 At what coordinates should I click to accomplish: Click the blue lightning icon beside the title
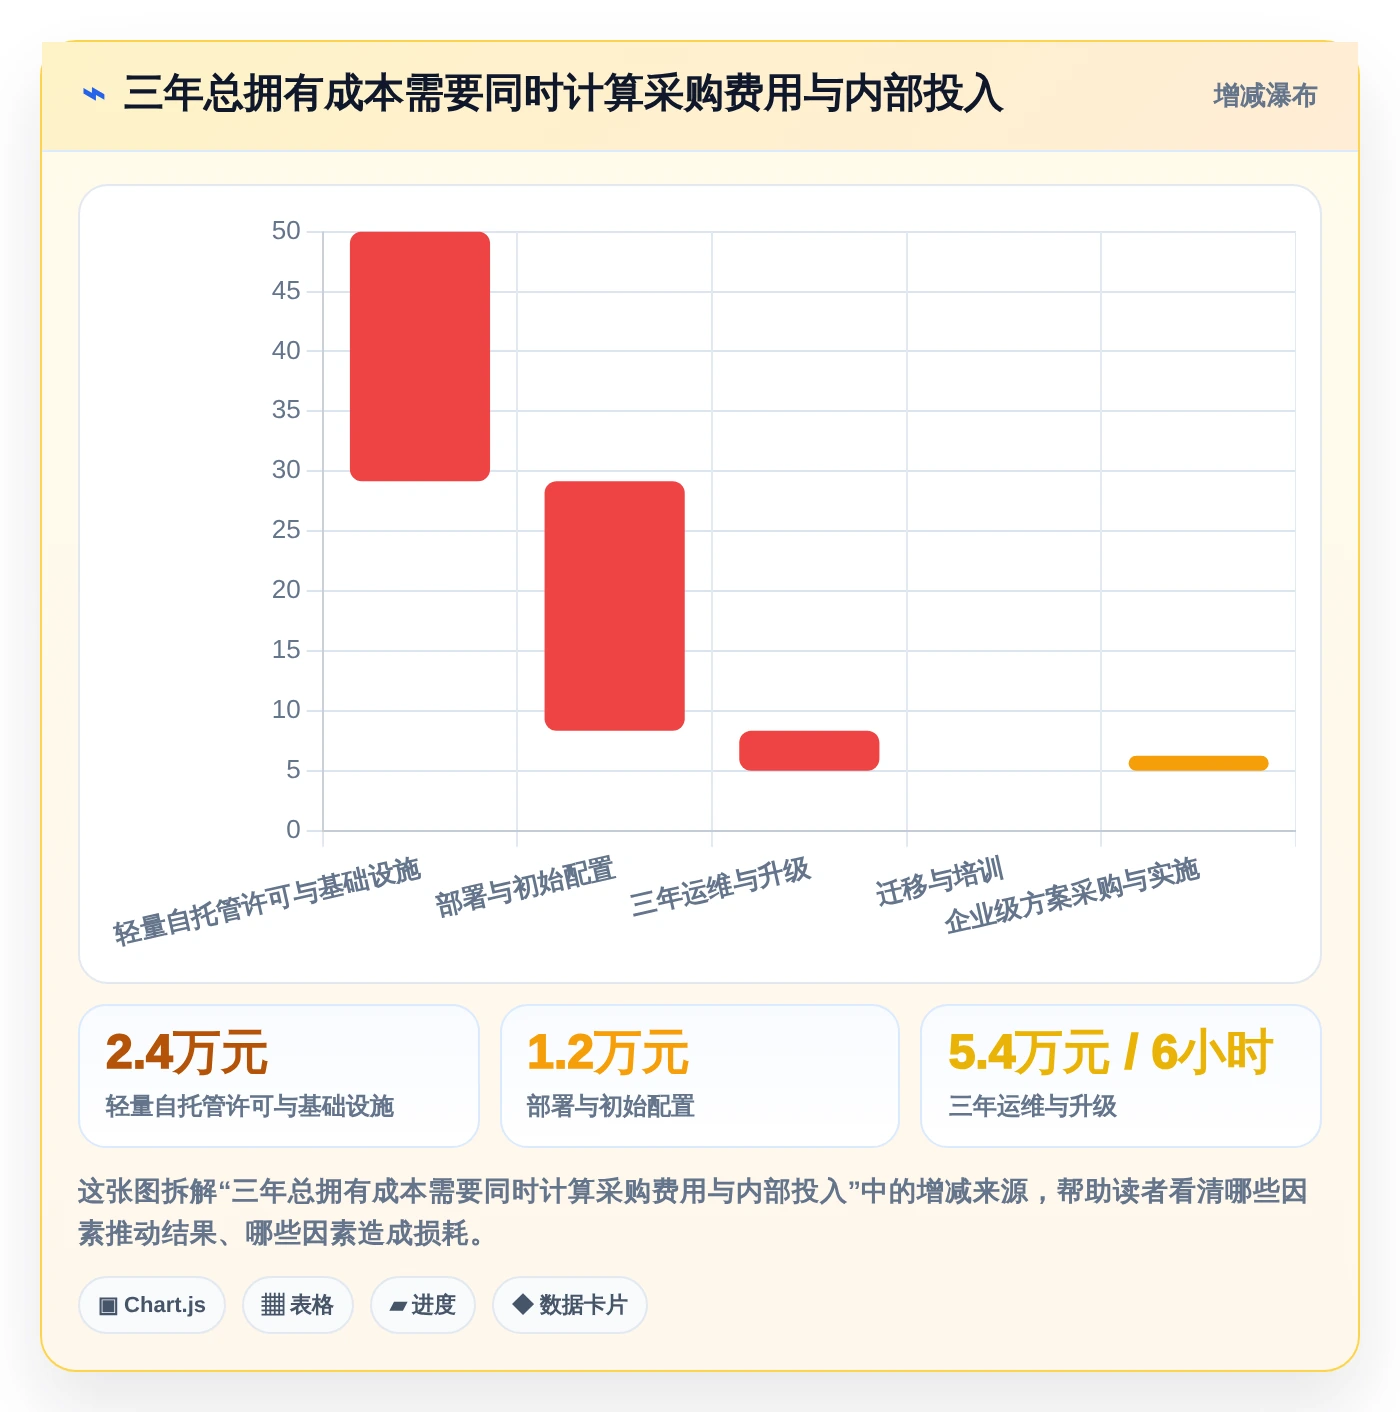[x=94, y=94]
